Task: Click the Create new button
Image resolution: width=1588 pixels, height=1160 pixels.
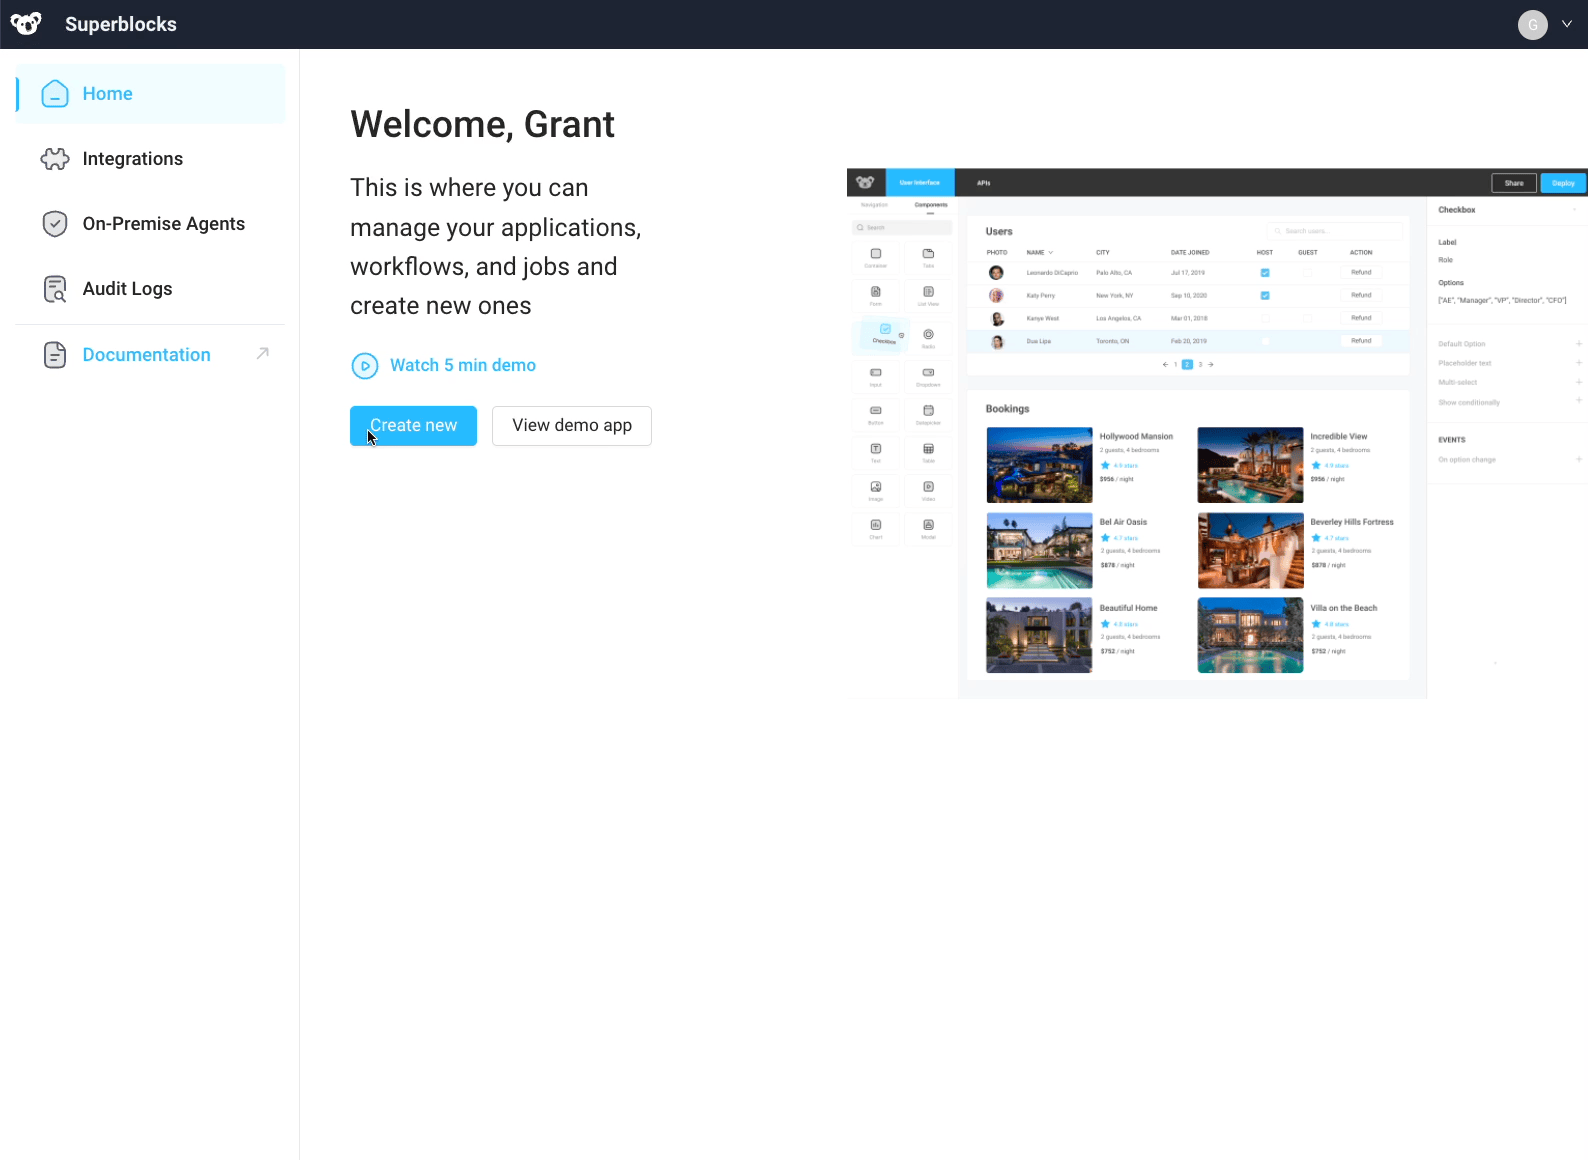Action: click(x=413, y=426)
